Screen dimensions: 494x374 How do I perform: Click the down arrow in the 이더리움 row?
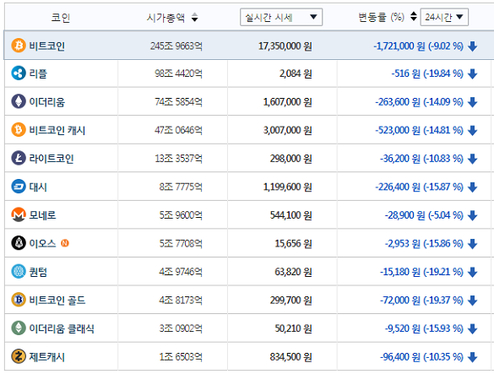(473, 102)
